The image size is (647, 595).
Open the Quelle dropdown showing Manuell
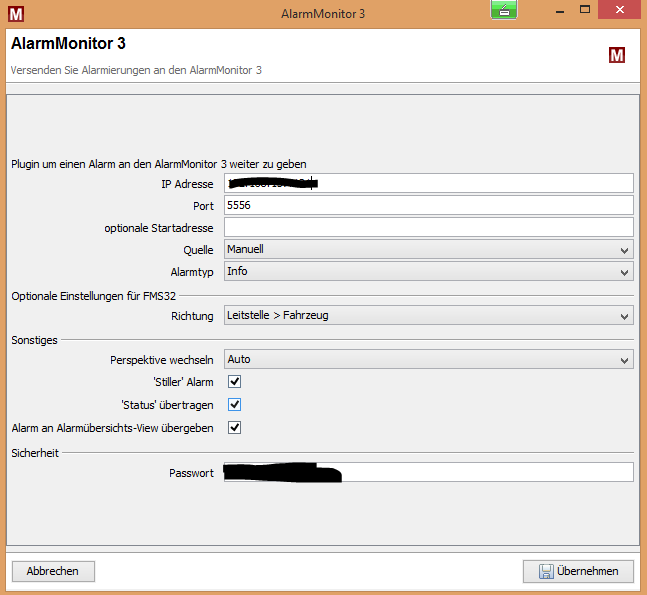[x=428, y=249]
